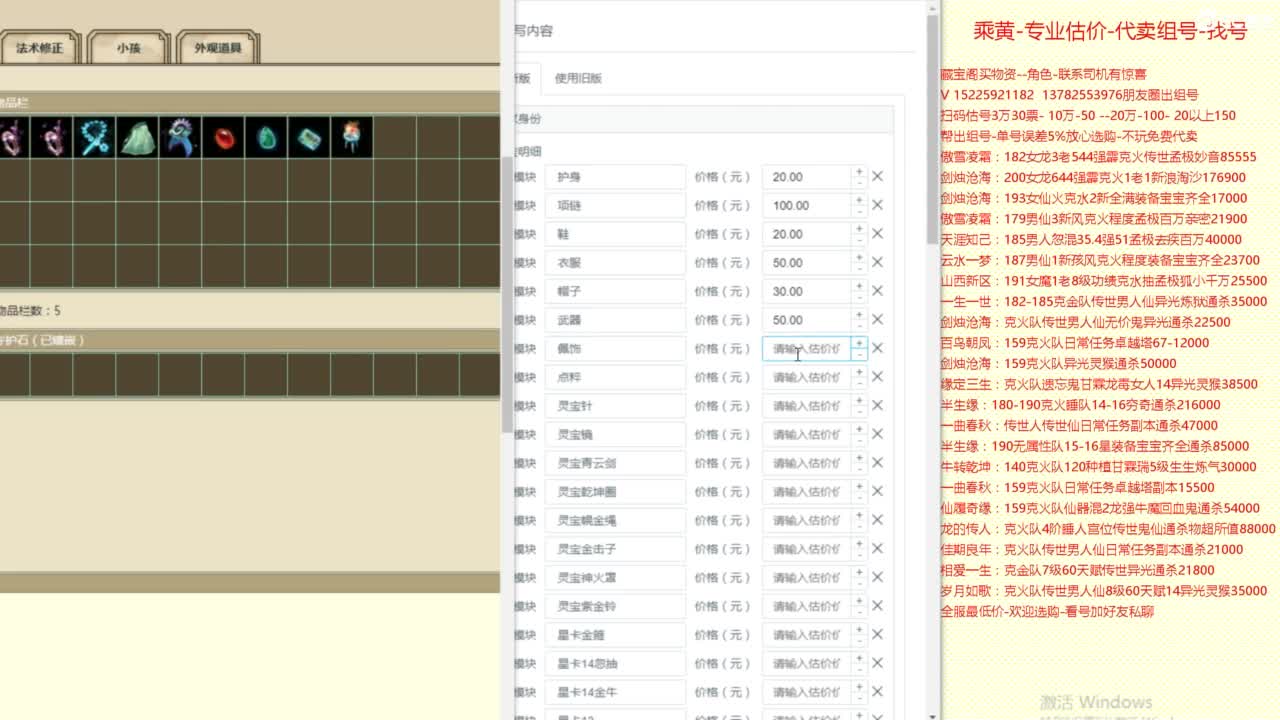
Task: Click the 山西新区 191女魔 listing line
Action: (1104, 281)
